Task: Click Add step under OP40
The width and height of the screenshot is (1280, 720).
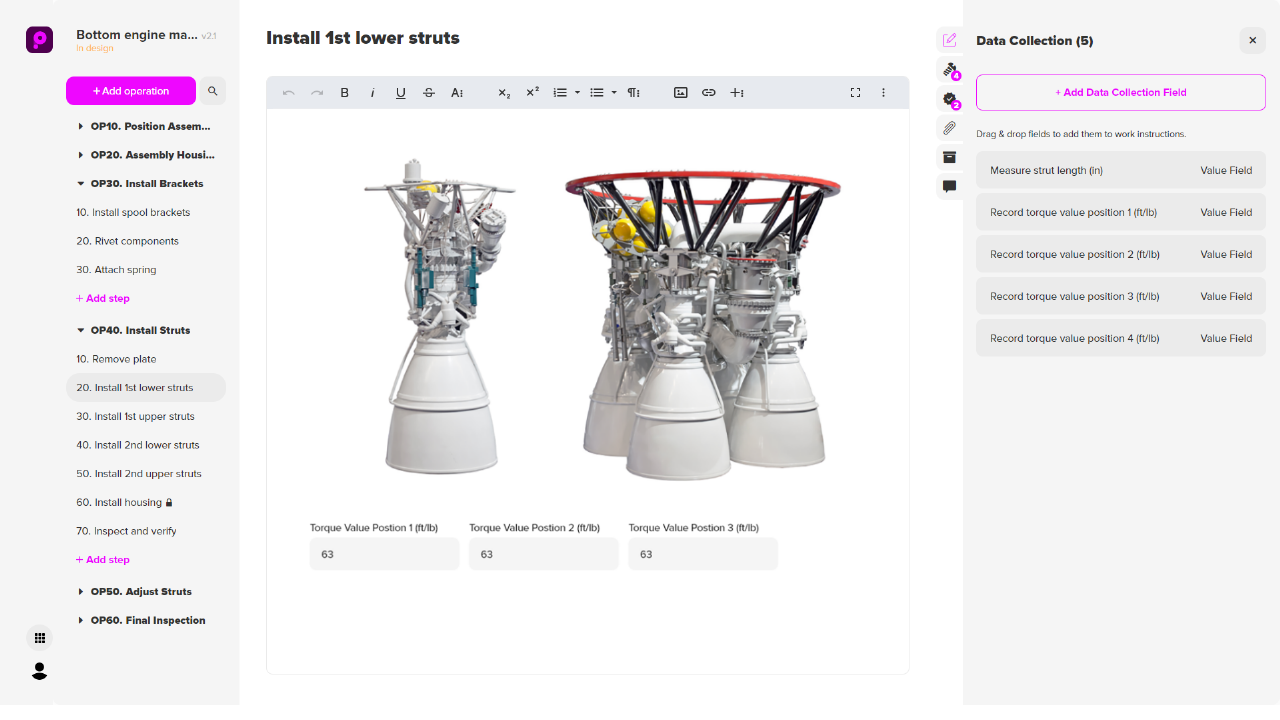Action: click(x=103, y=559)
